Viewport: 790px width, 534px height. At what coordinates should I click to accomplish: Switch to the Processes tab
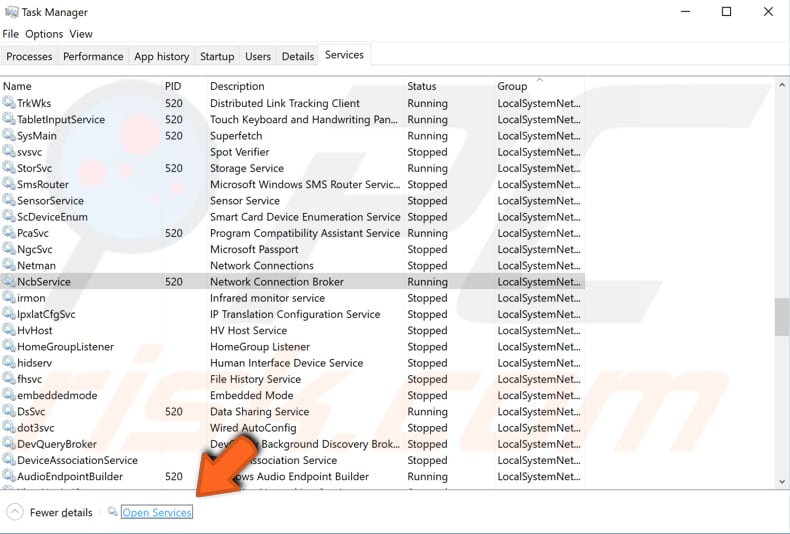29,56
